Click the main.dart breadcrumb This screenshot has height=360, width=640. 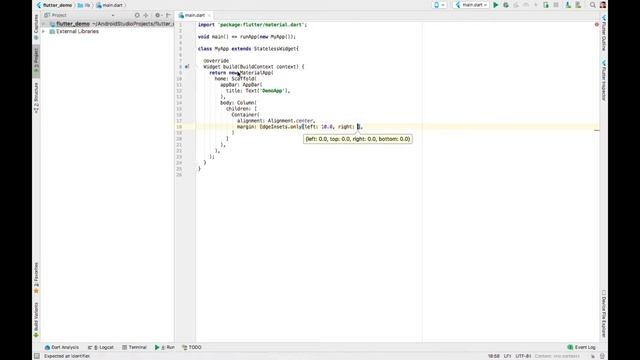[109, 5]
